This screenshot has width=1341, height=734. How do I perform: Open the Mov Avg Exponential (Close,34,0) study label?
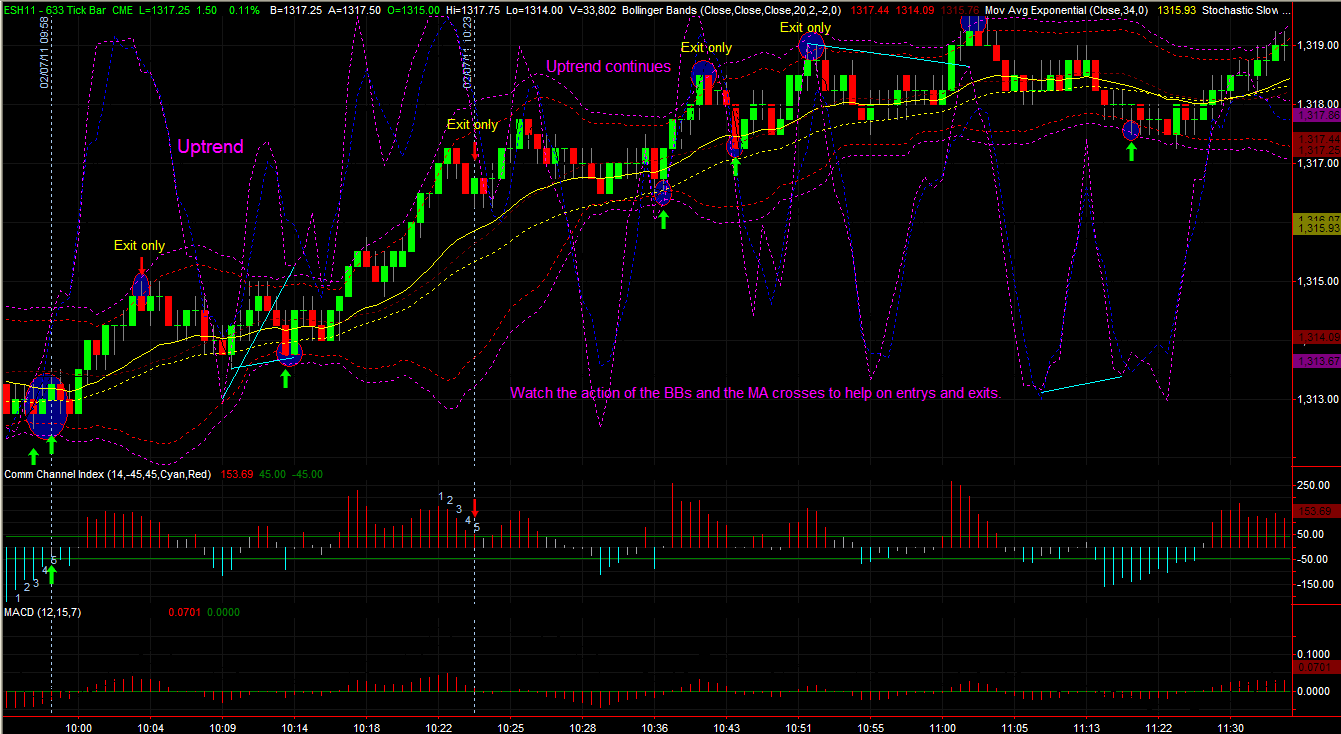coord(1067,10)
